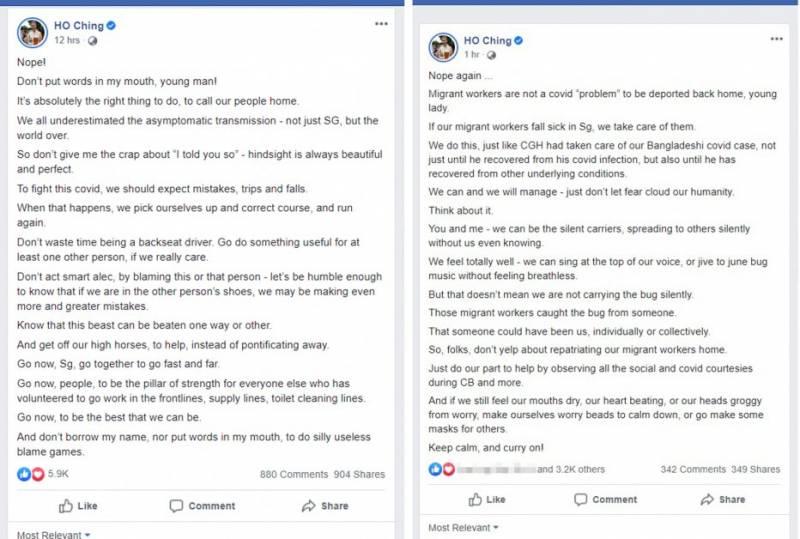Screen dimensions: 800x539
Task: Comment on the left post
Action: [202, 506]
